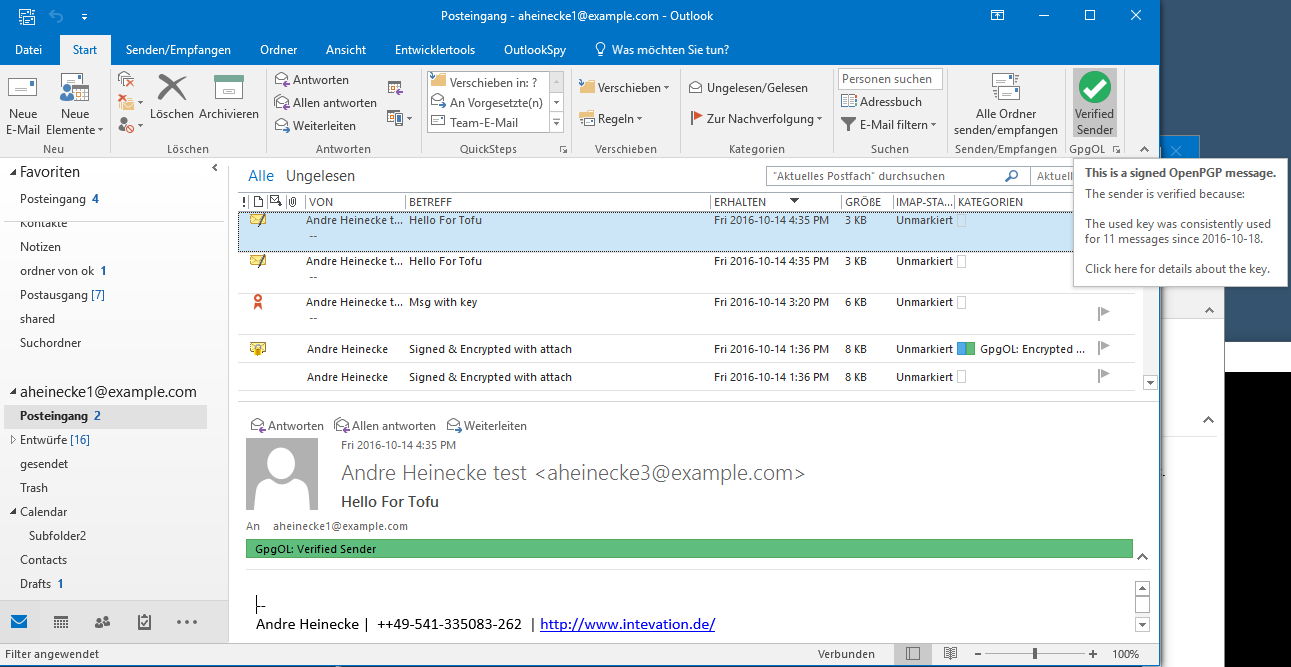Click Alle Ordner senden/empfangen

click(1005, 104)
